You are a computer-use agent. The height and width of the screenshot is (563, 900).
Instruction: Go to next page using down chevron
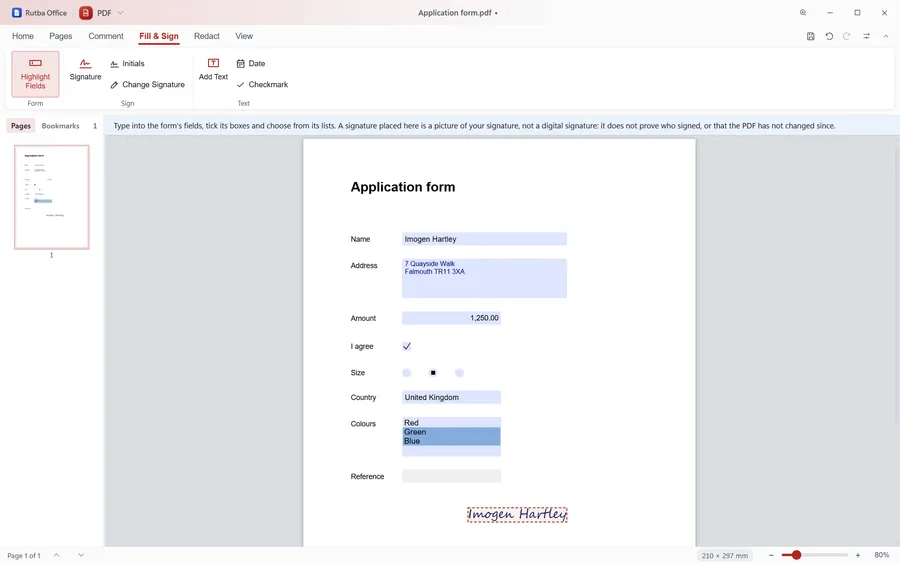pos(81,555)
